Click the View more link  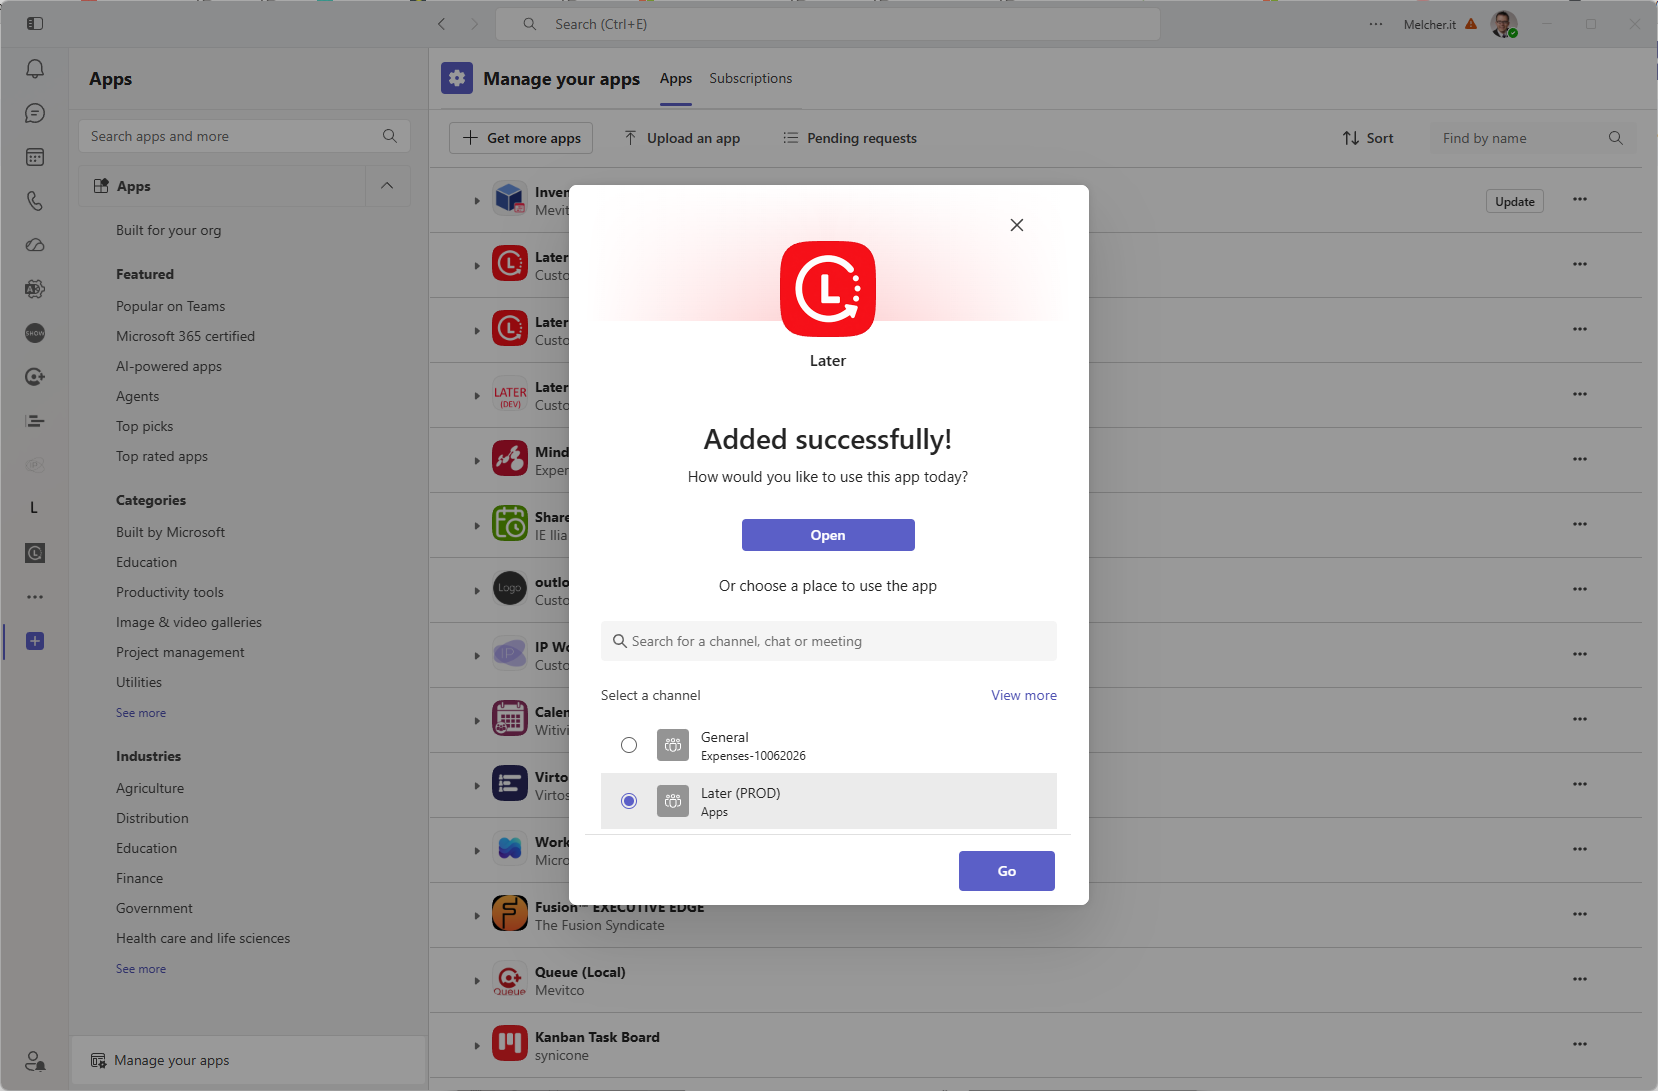point(1024,695)
